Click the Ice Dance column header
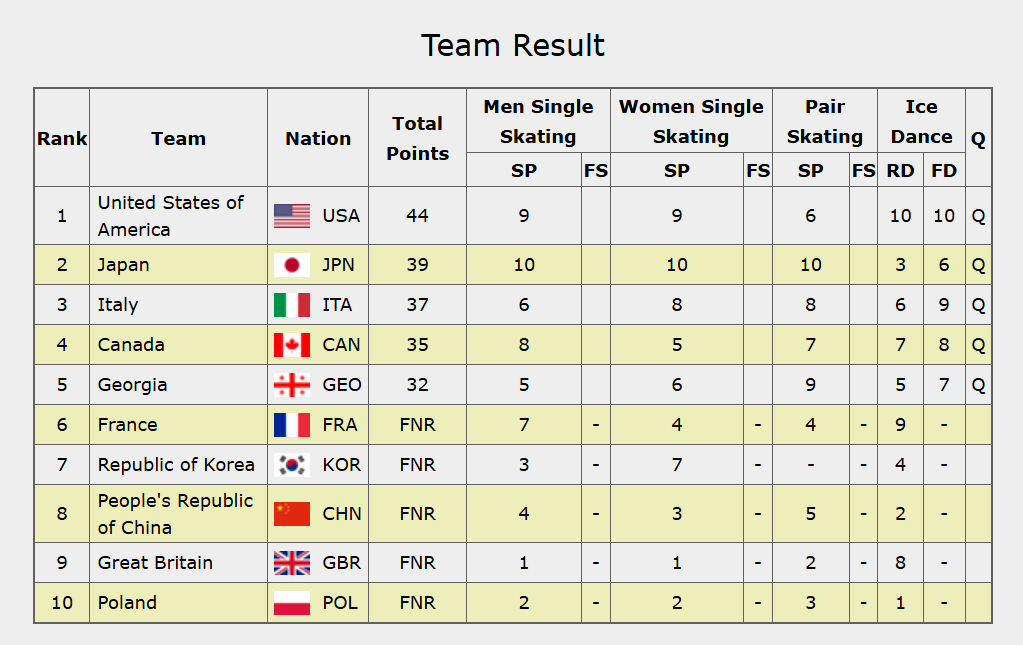Image resolution: width=1023 pixels, height=645 pixels. (922, 121)
